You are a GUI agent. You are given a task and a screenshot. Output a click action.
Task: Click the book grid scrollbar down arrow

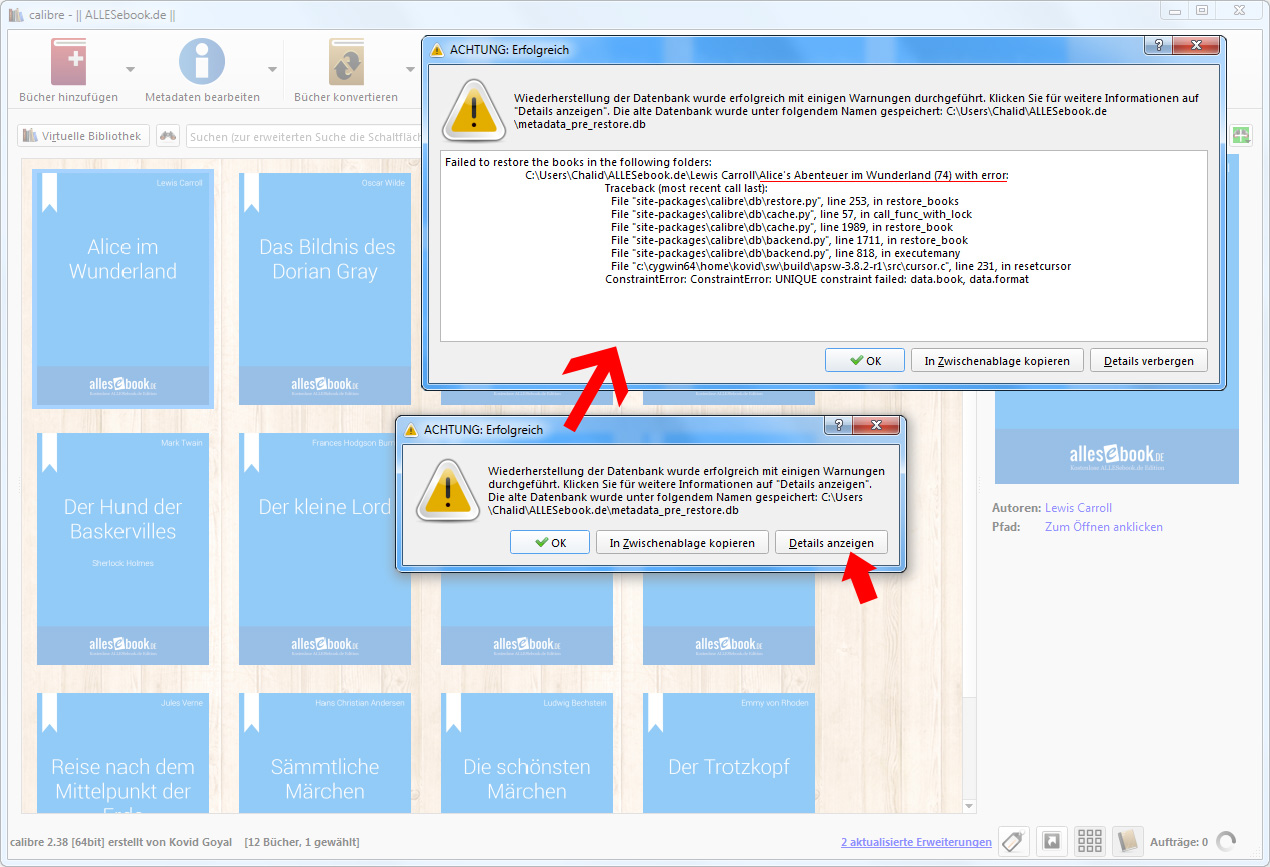click(968, 806)
